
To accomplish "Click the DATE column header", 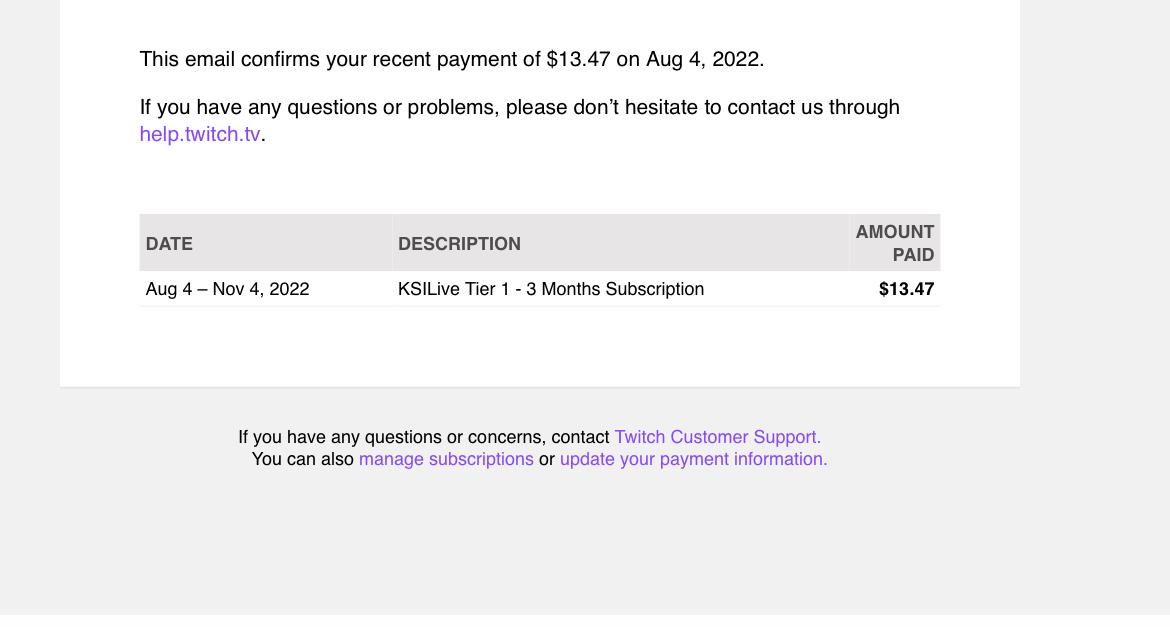I will pyautogui.click(x=169, y=244).
